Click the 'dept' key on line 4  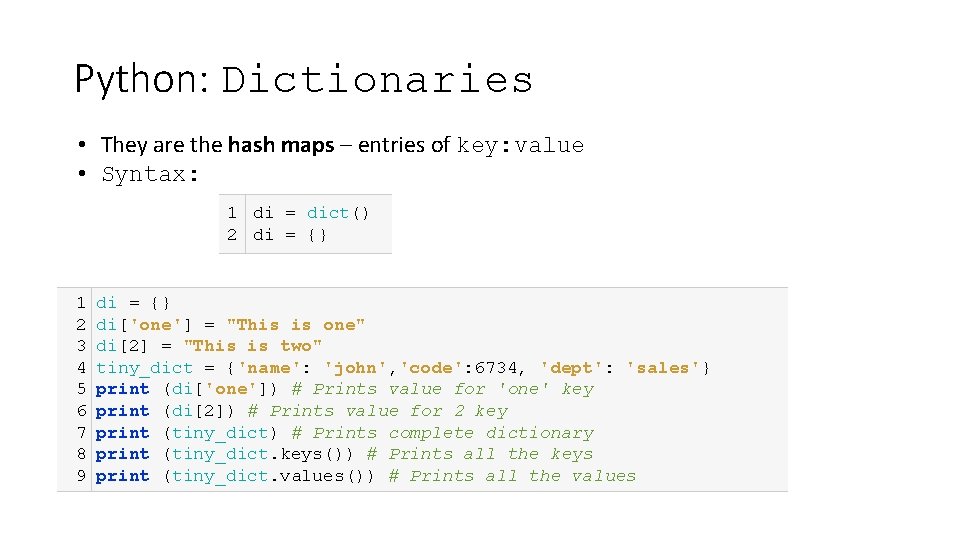(576, 368)
